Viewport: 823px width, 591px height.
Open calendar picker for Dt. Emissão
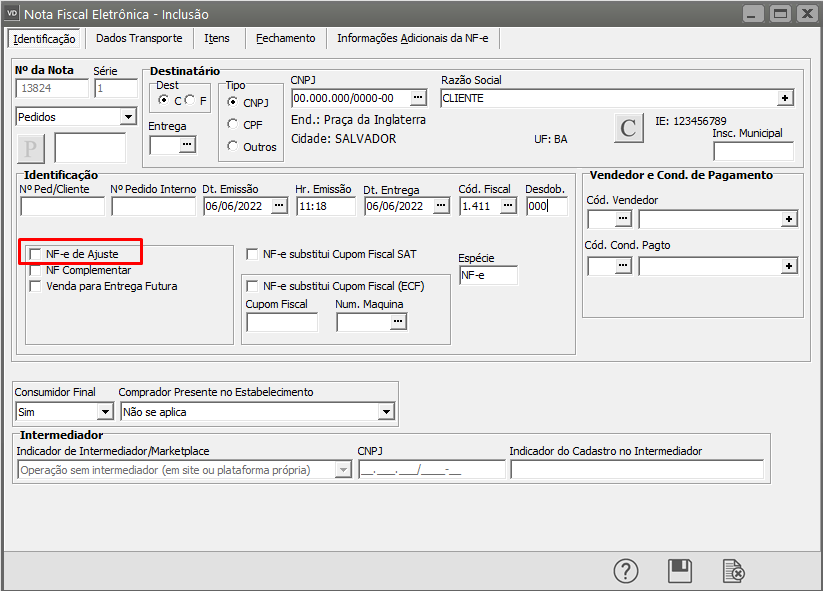pyautogui.click(x=279, y=206)
